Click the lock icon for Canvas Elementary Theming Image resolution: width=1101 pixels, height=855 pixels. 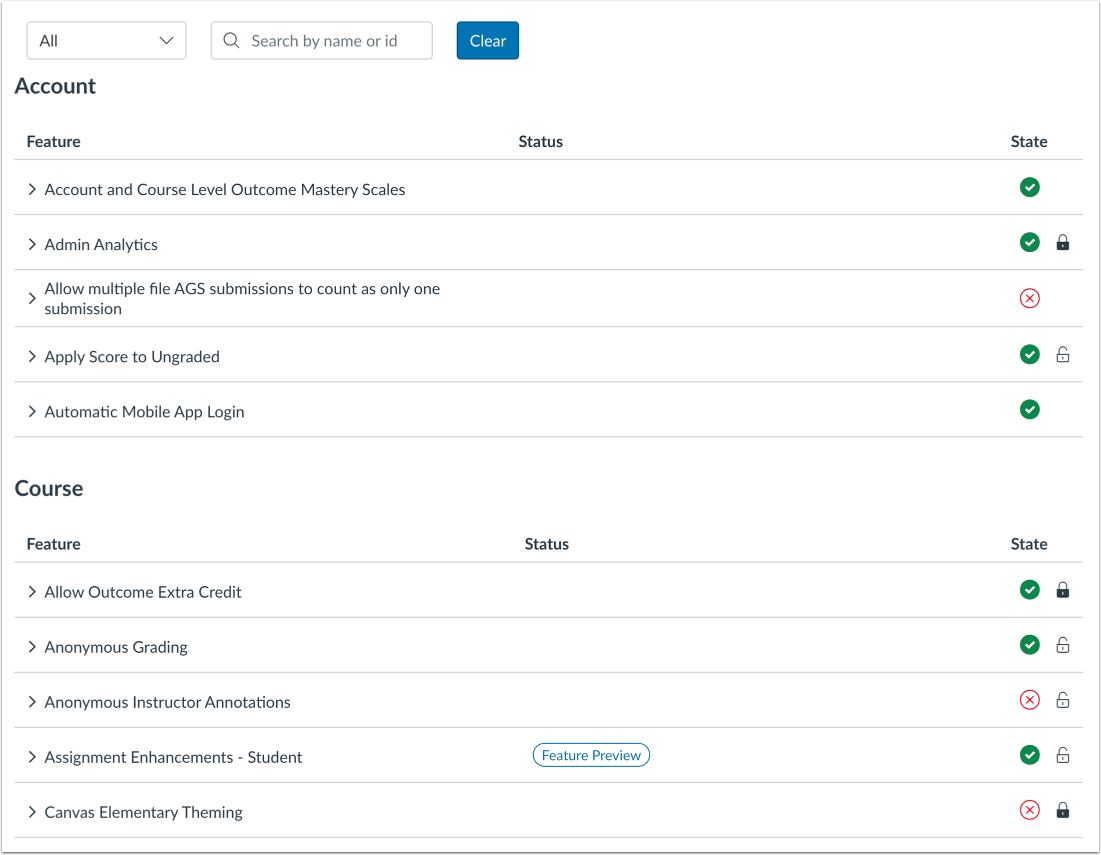pos(1063,810)
